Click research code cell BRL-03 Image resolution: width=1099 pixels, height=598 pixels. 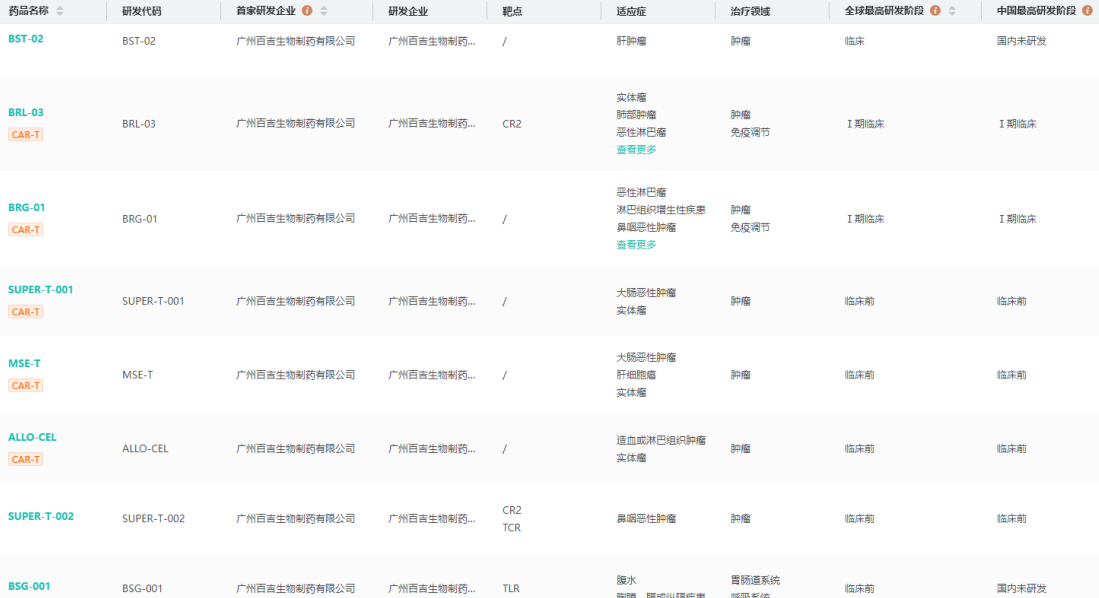pyautogui.click(x=139, y=123)
